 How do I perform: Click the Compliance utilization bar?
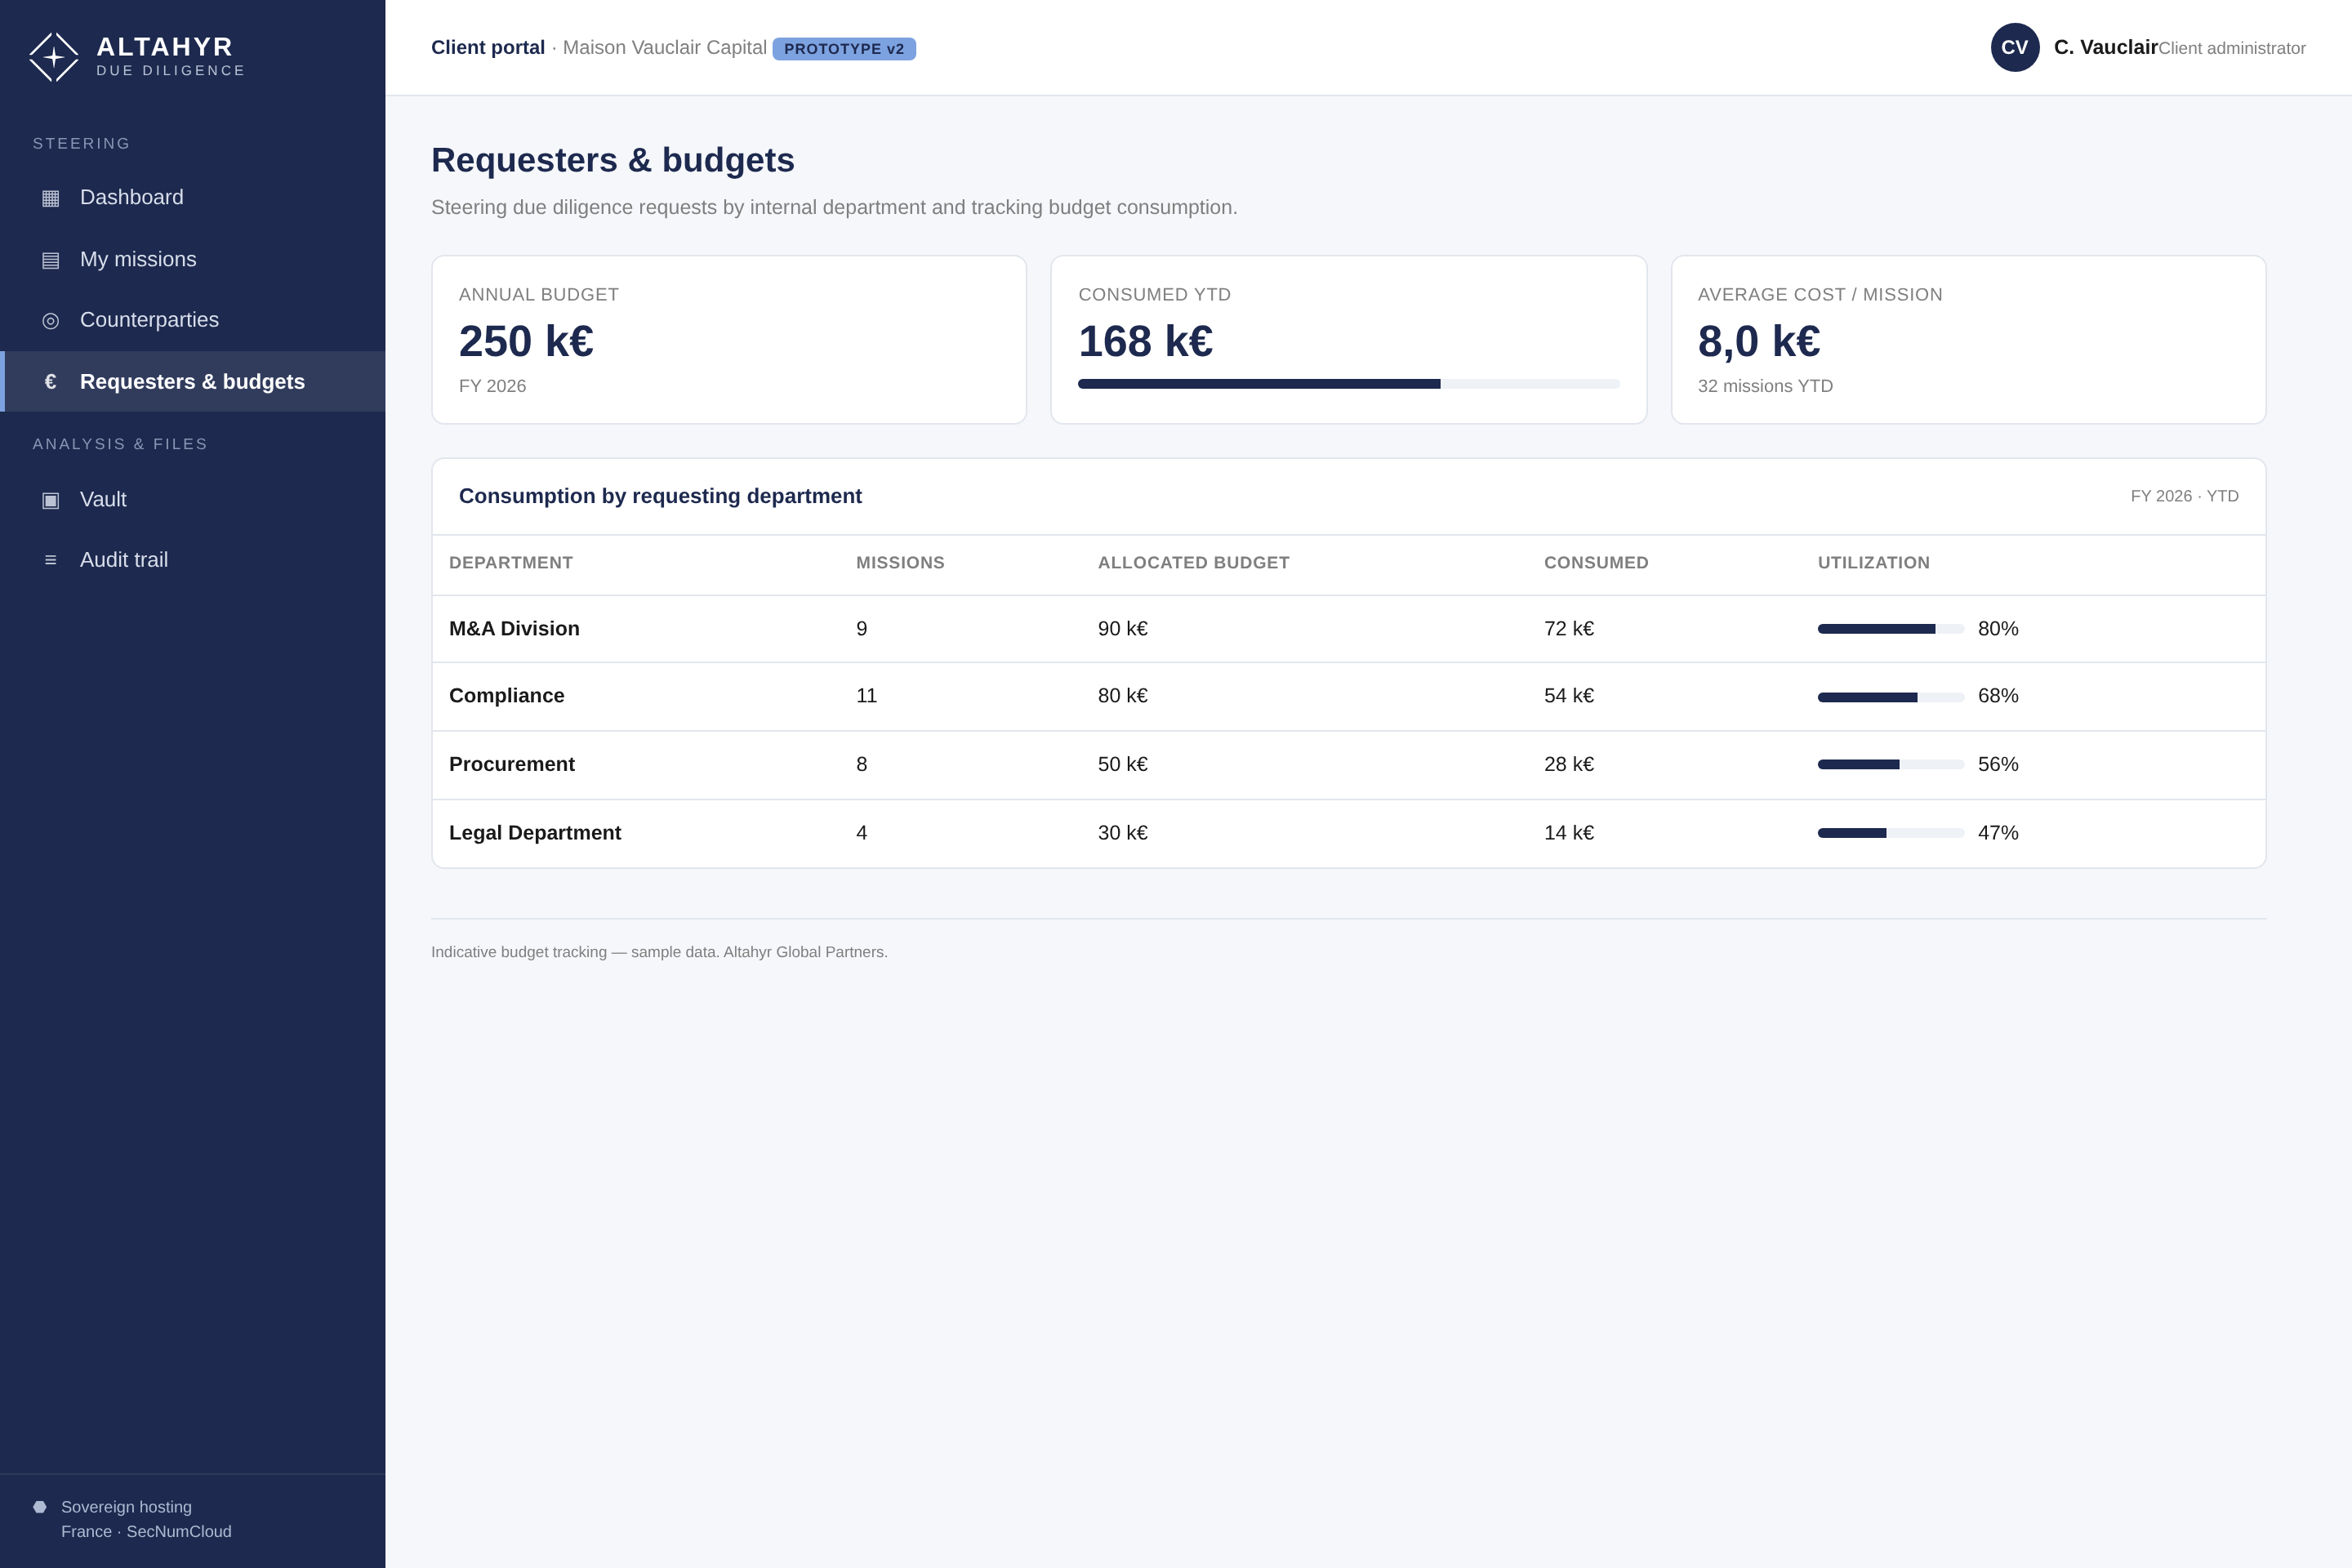(1890, 697)
